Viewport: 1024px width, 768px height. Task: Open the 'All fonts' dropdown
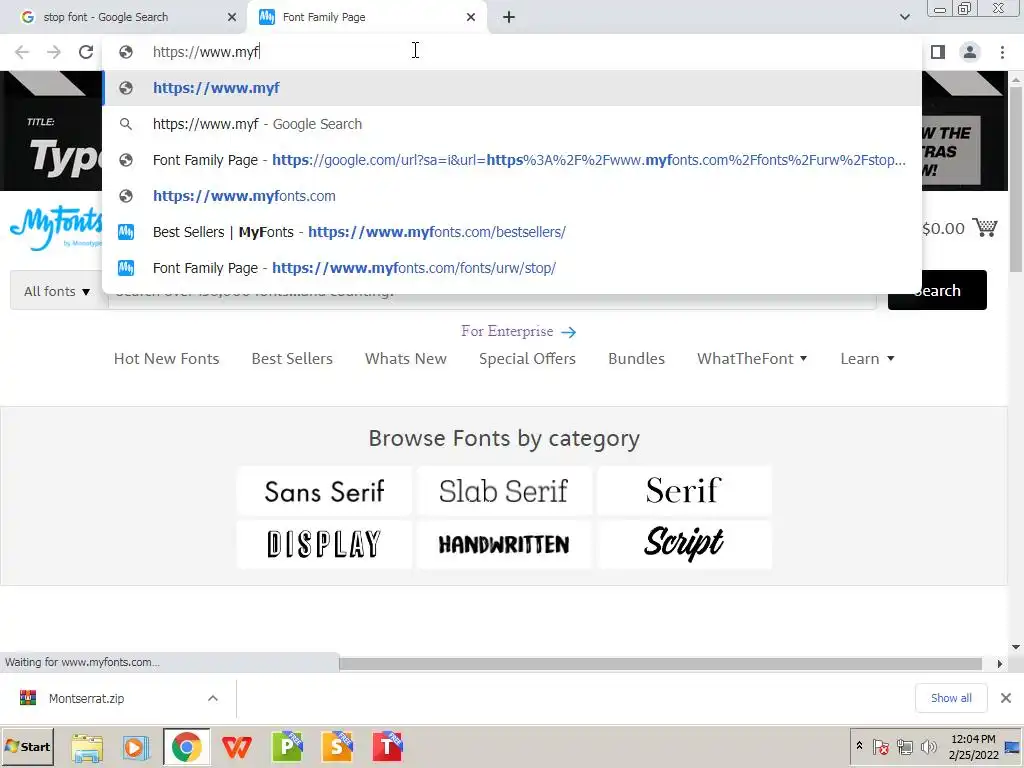57,291
